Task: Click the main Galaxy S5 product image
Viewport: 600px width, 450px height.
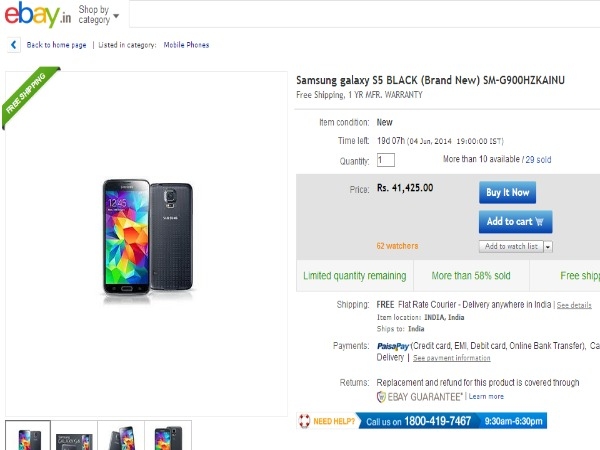Action: (x=148, y=238)
